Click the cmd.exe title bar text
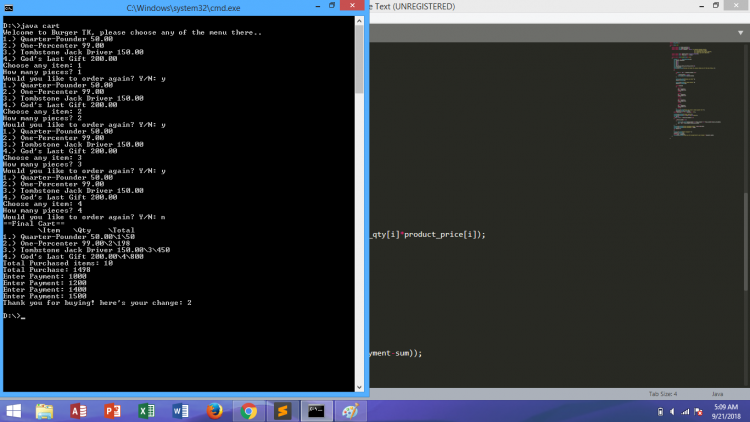 pos(183,8)
